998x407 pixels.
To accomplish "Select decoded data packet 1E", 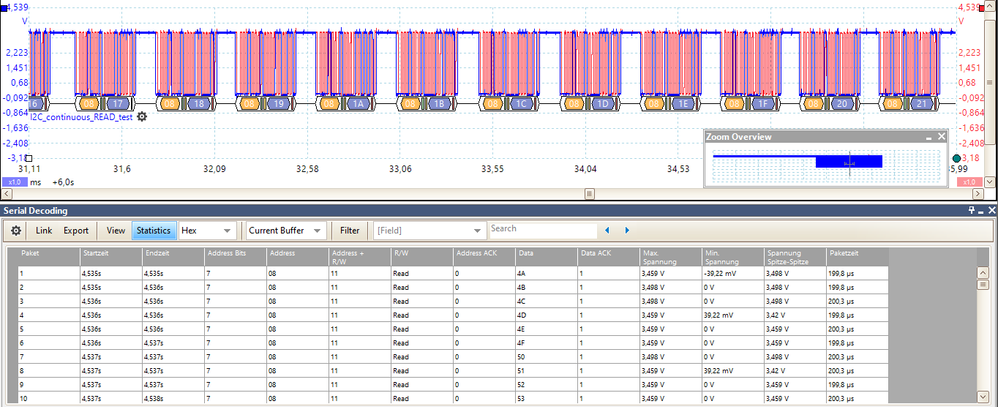I will pyautogui.click(x=684, y=103).
